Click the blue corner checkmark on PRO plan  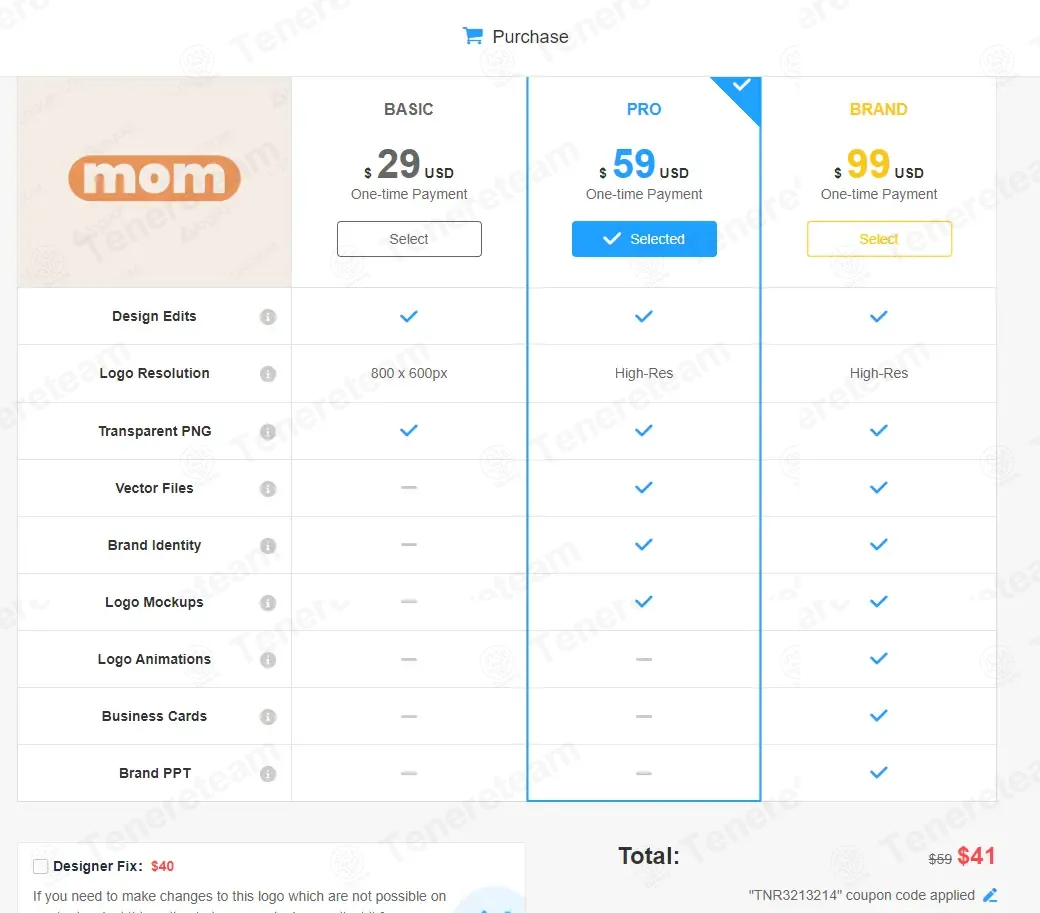(x=742, y=87)
